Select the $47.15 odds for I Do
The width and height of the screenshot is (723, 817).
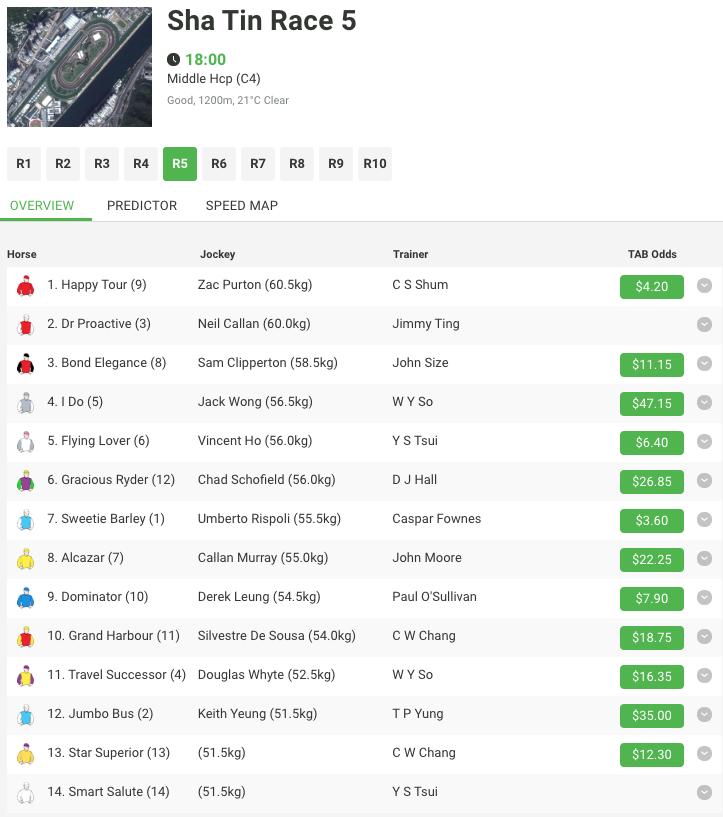tap(651, 403)
